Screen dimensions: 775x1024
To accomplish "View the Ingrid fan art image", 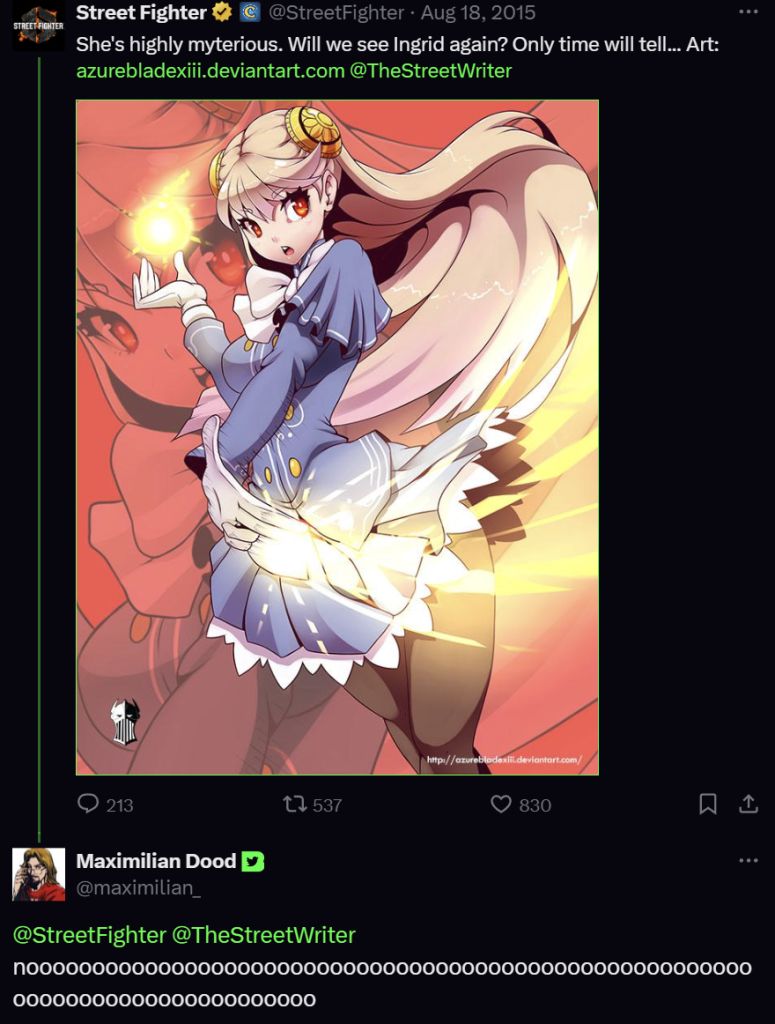I will coord(338,438).
